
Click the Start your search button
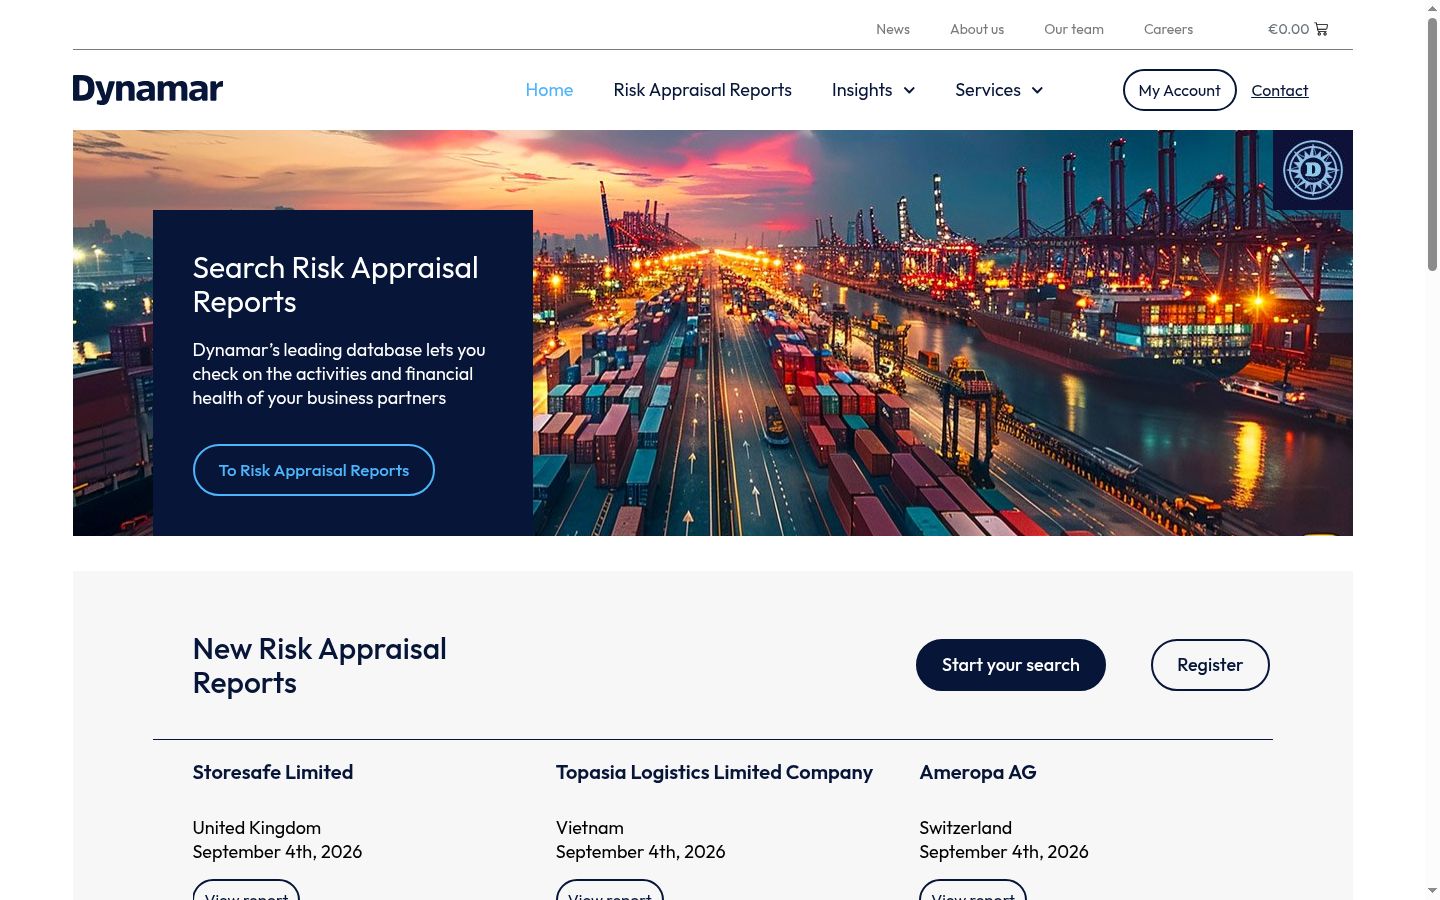click(x=1011, y=665)
